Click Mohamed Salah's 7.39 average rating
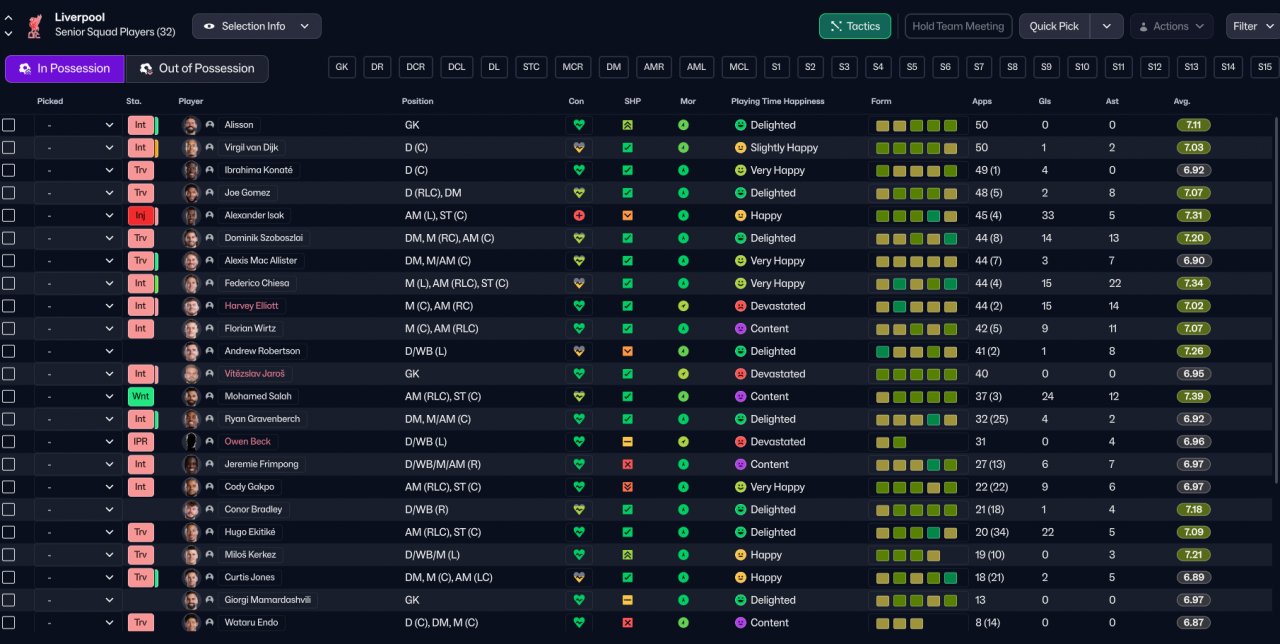Viewport: 1280px width, 644px height. 1194,396
